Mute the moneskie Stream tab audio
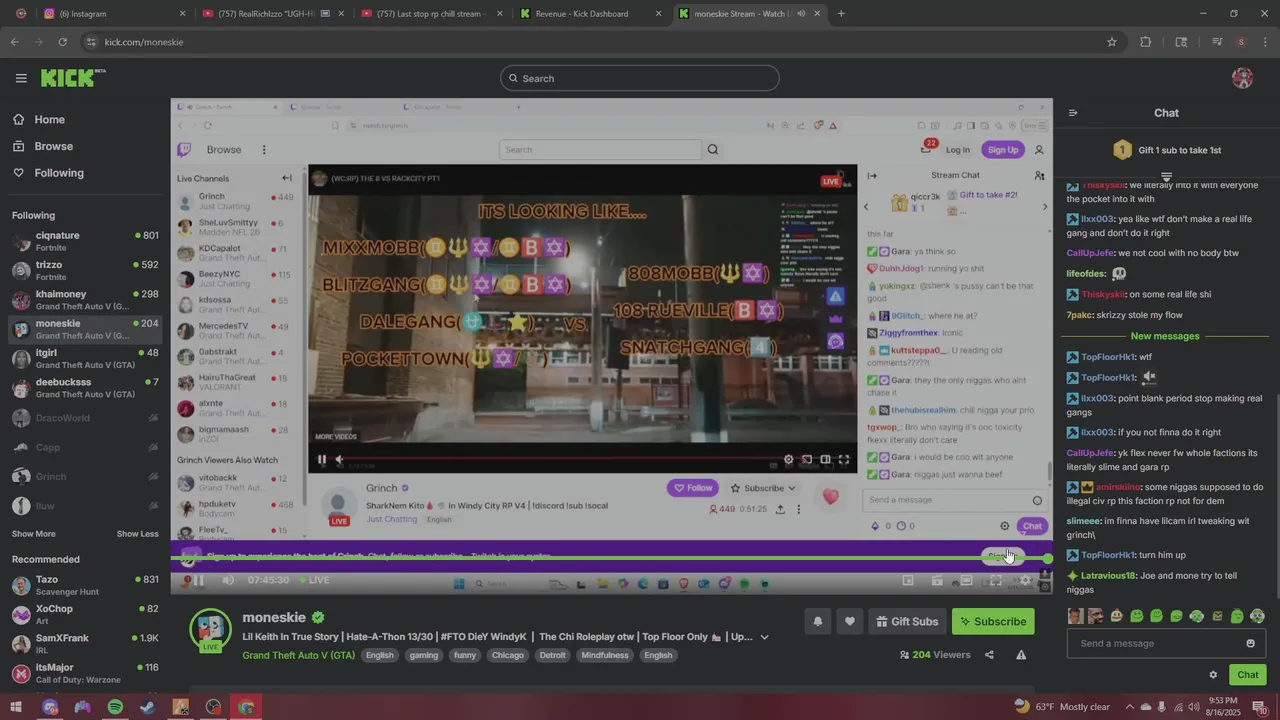This screenshot has width=1280, height=720. [801, 14]
